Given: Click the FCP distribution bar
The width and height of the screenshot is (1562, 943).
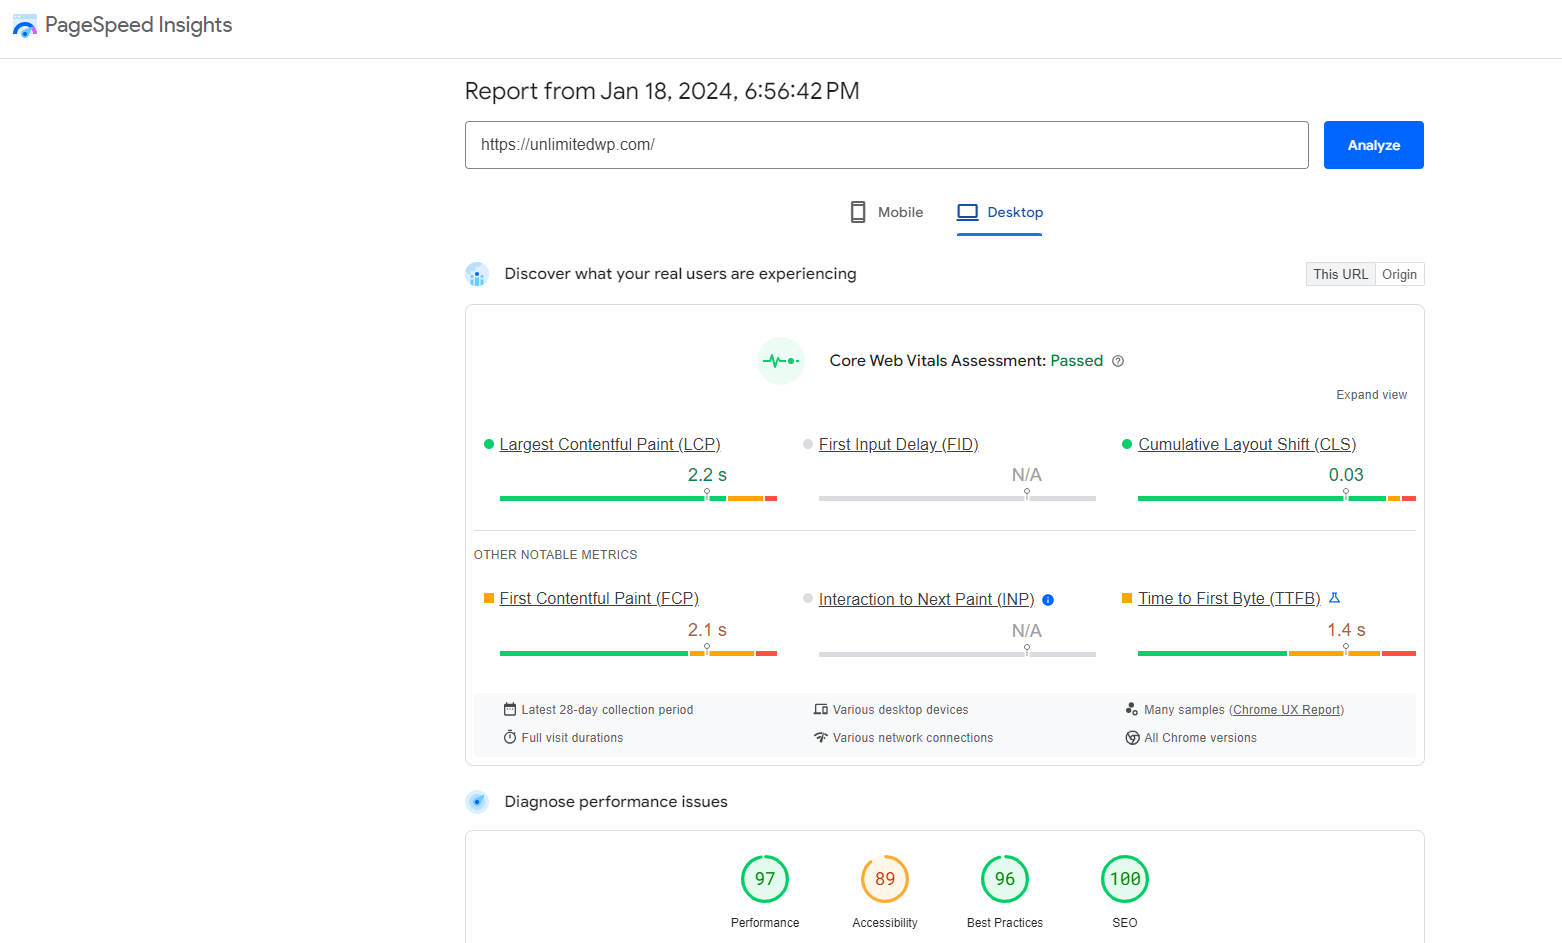Looking at the screenshot, I should coord(638,653).
